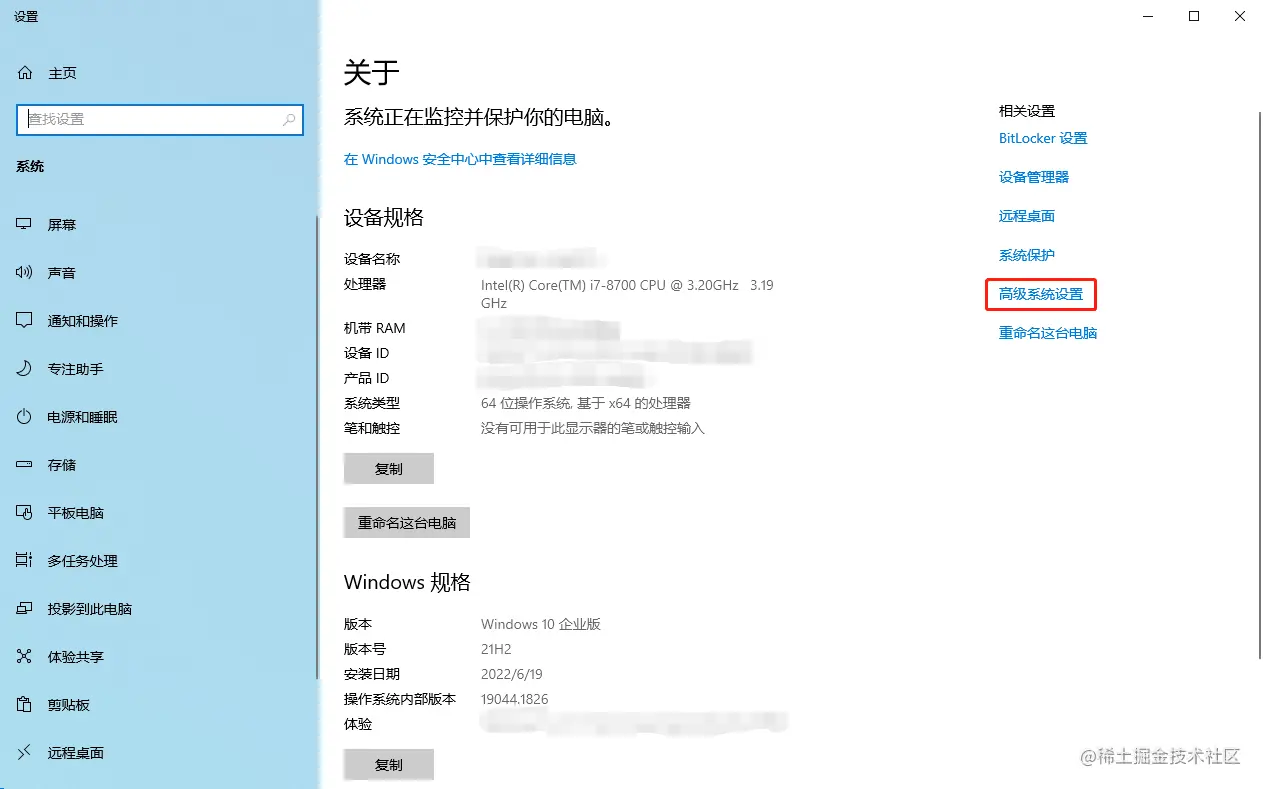Click the 投影到此电脑 projection icon
Image resolution: width=1263 pixels, height=789 pixels.
click(x=25, y=609)
